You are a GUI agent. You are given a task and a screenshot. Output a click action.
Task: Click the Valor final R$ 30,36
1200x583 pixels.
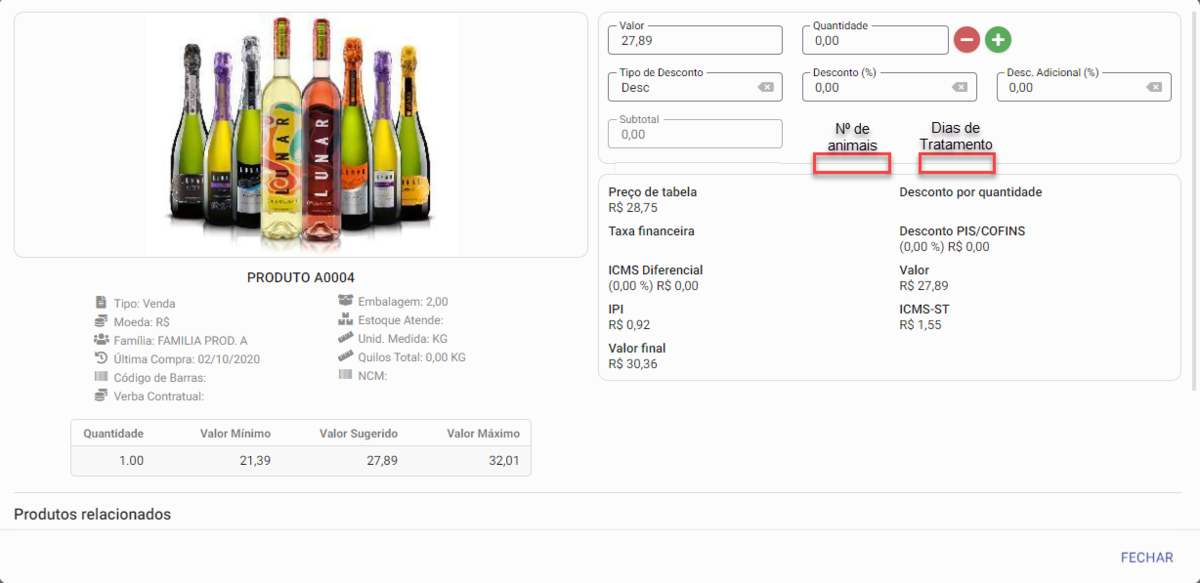(x=633, y=364)
